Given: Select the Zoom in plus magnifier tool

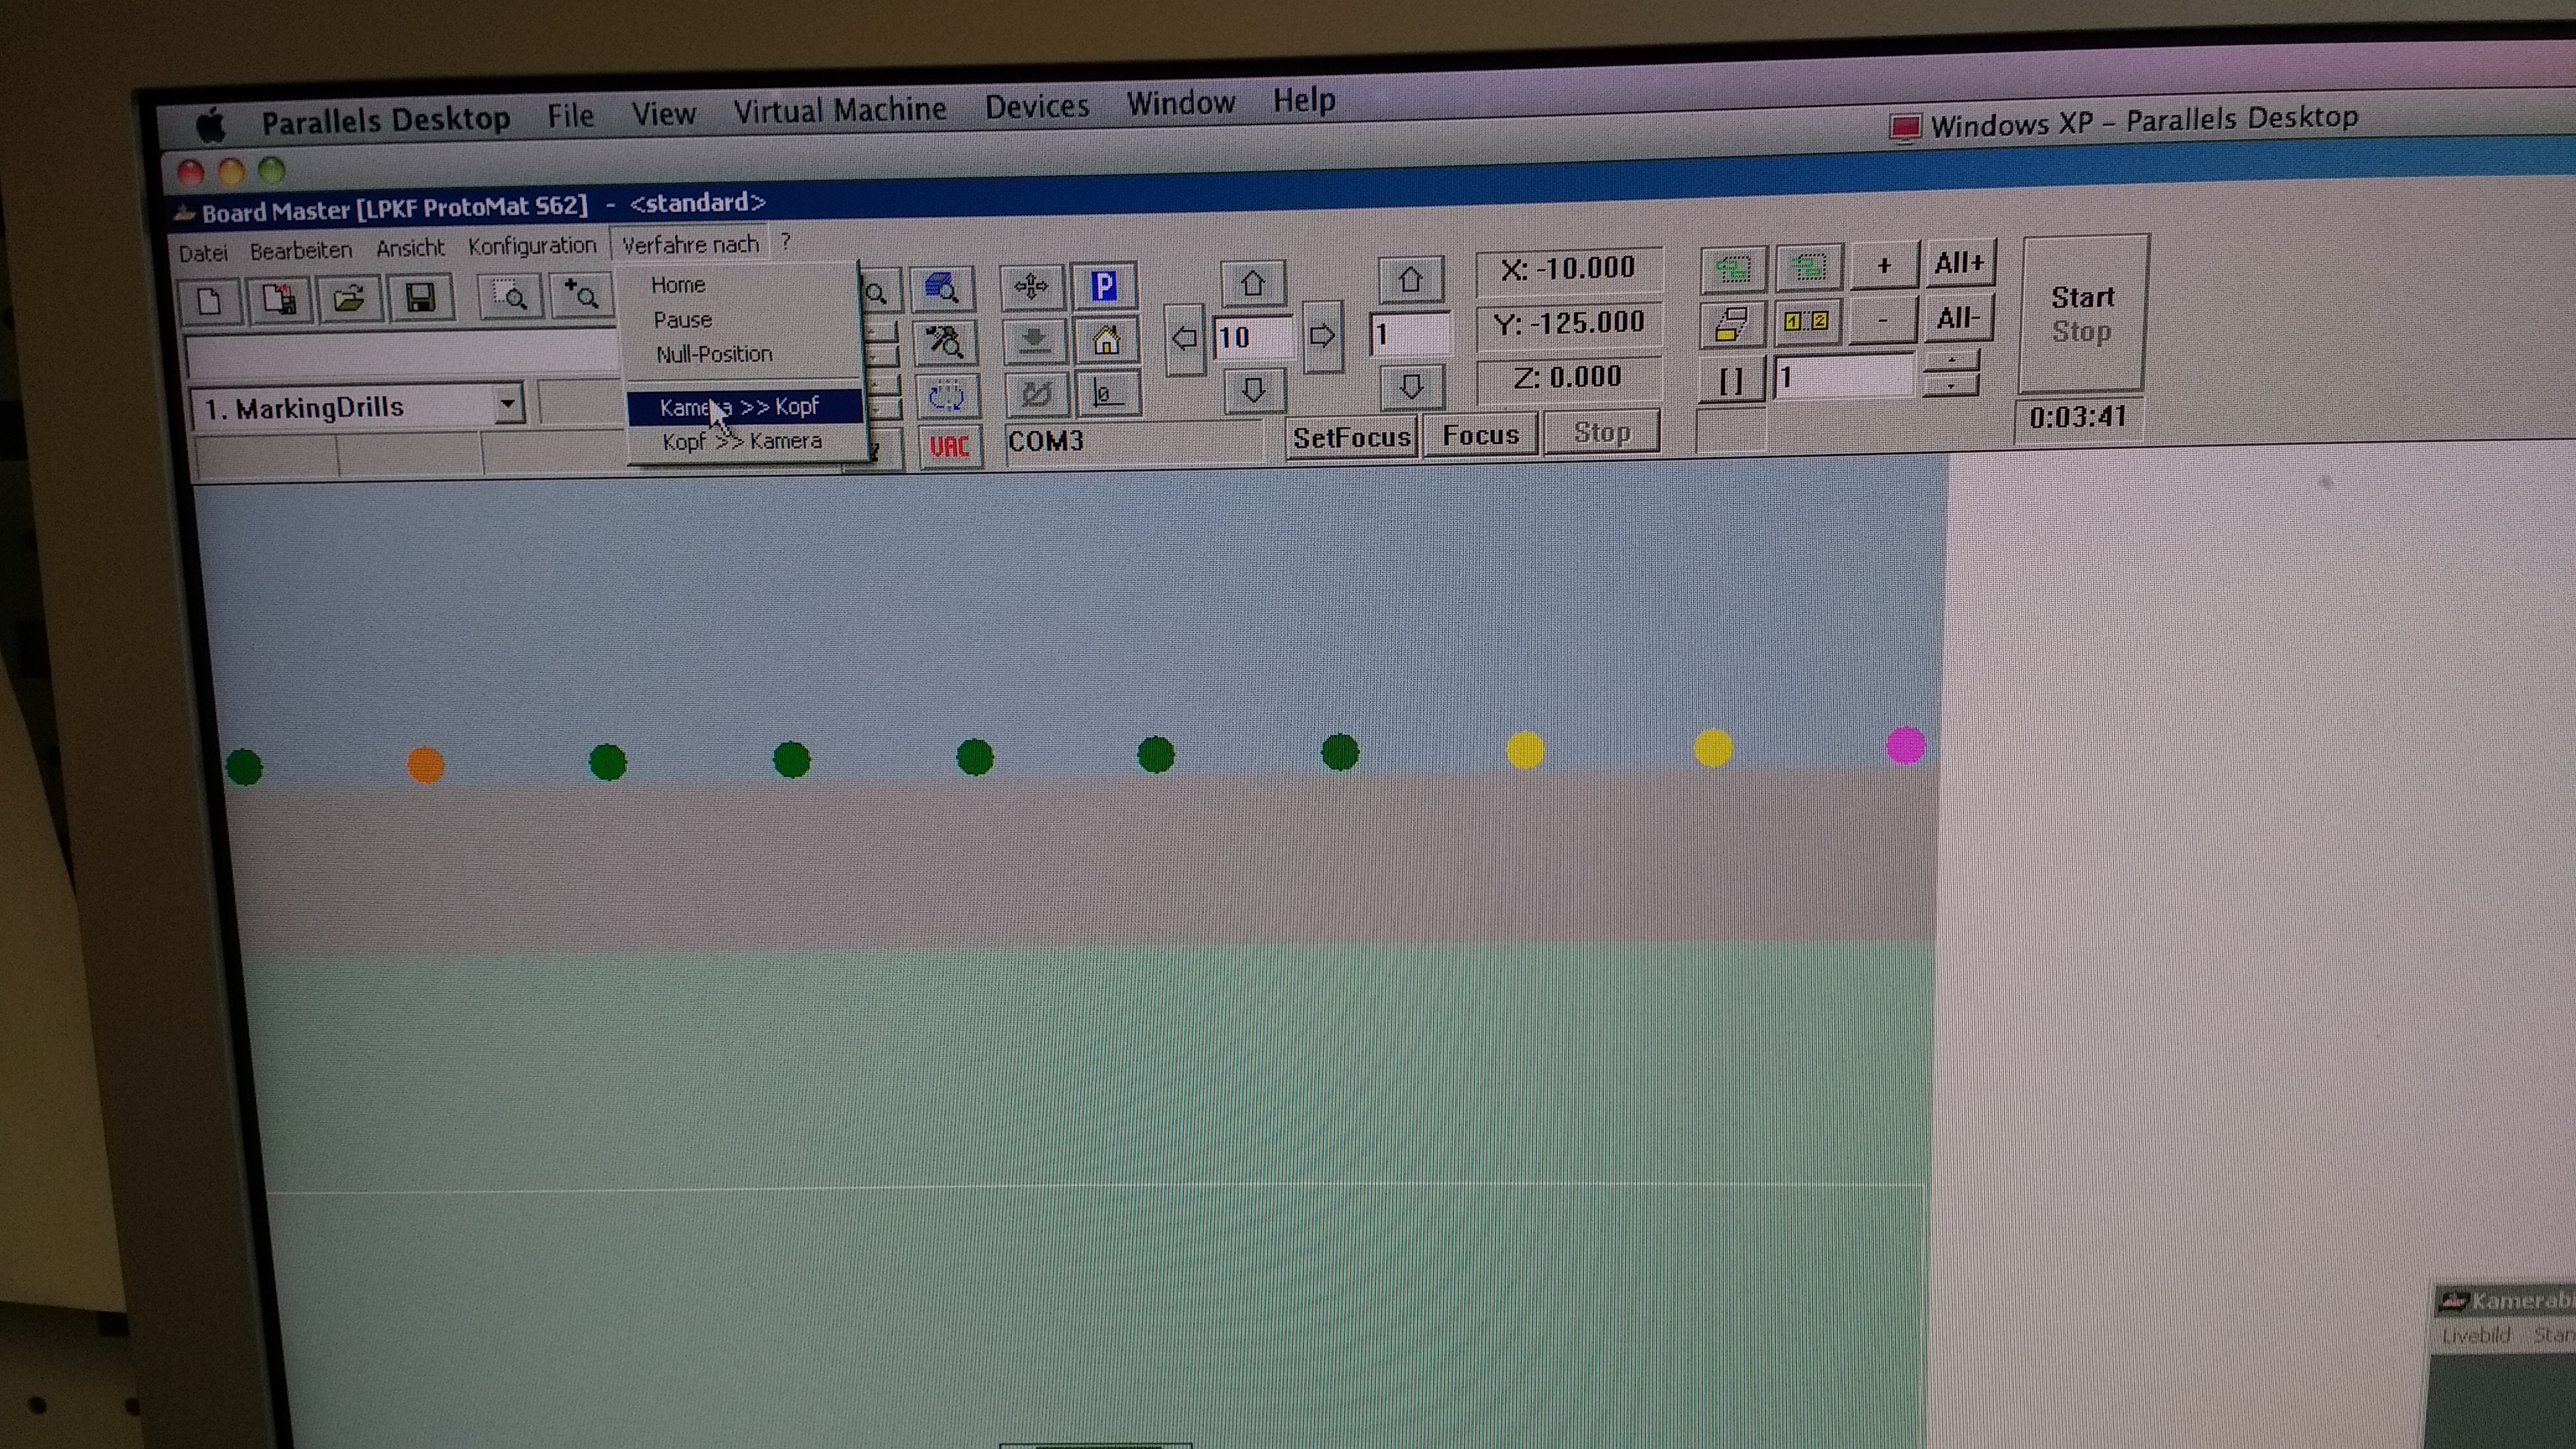Looking at the screenshot, I should [x=581, y=295].
